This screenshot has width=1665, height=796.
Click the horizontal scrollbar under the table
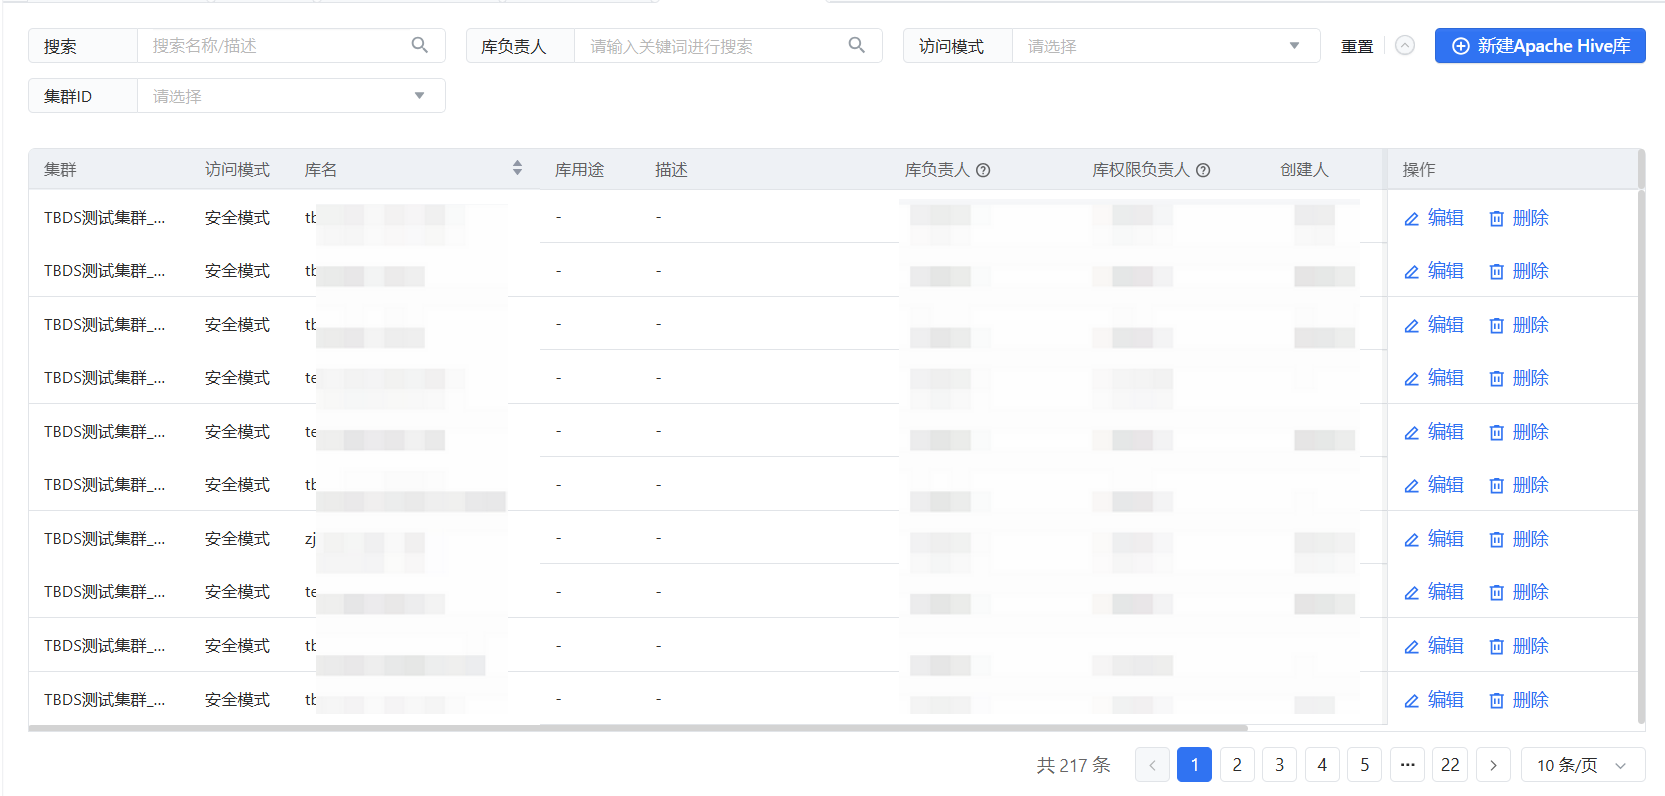[x=638, y=728]
